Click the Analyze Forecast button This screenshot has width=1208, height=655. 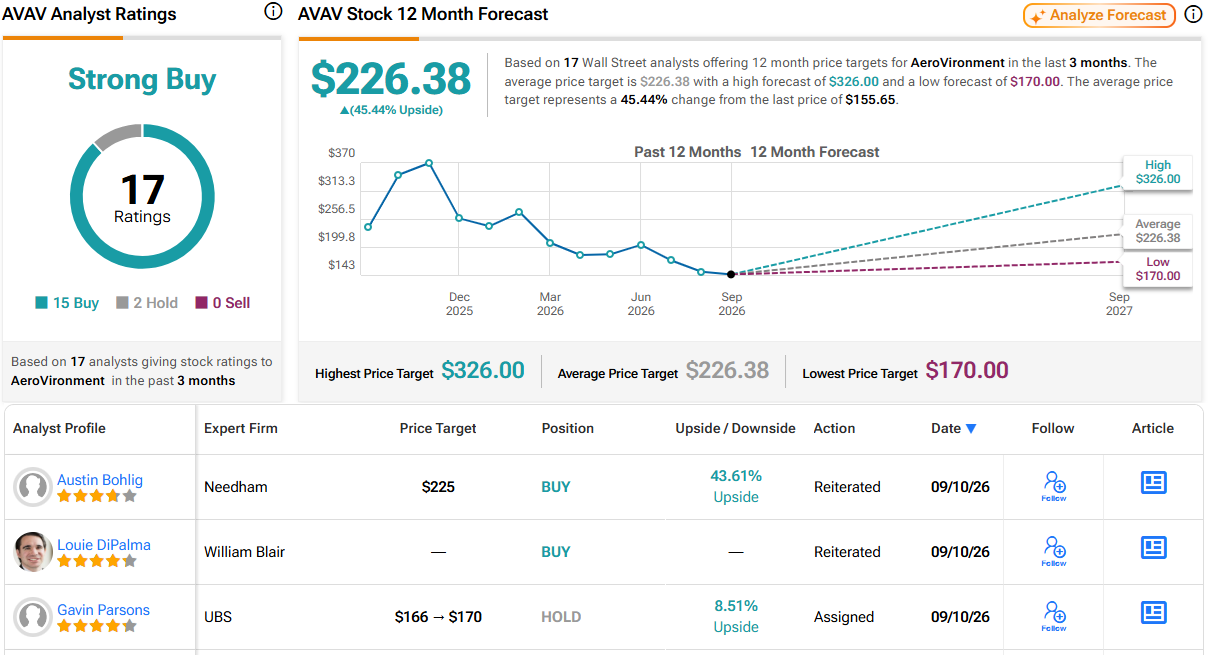coord(1099,15)
